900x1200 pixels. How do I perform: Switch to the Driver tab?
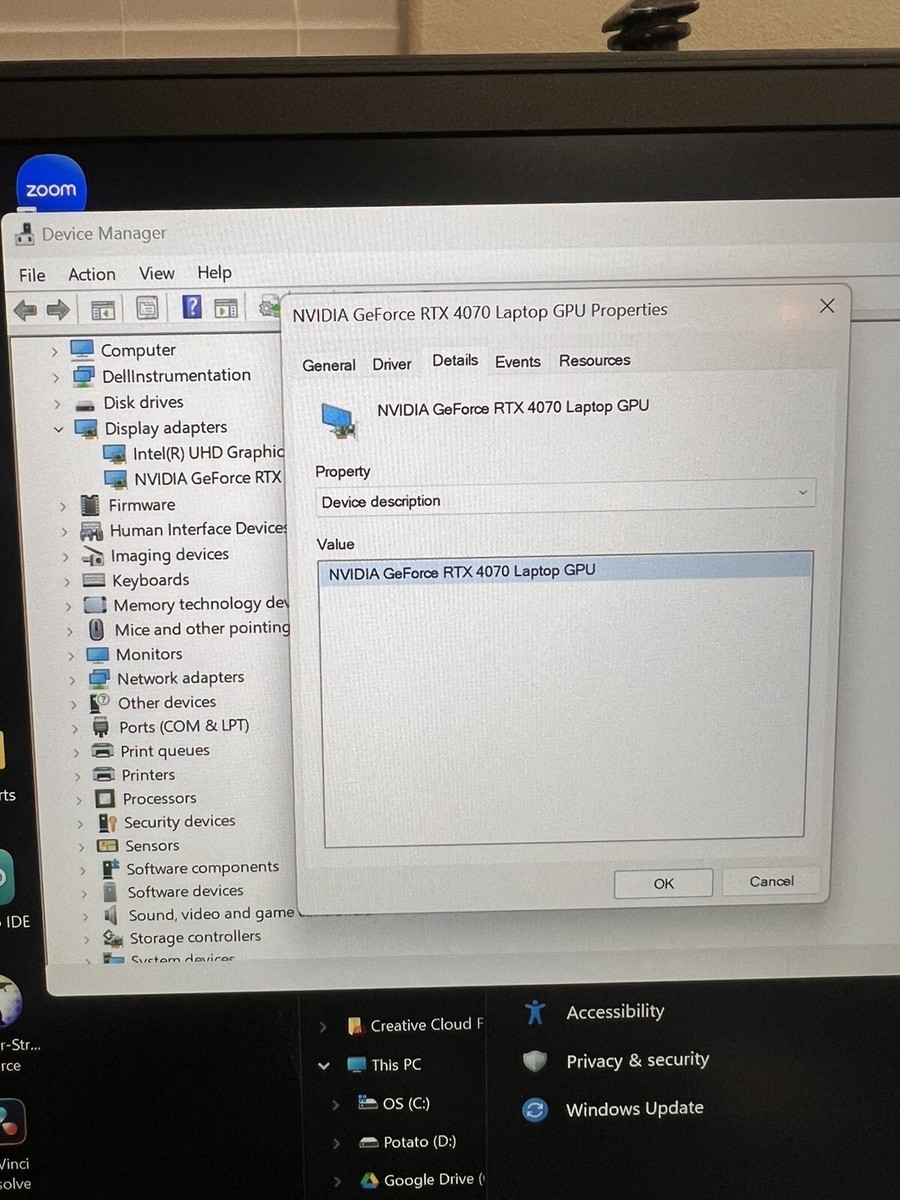[392, 364]
